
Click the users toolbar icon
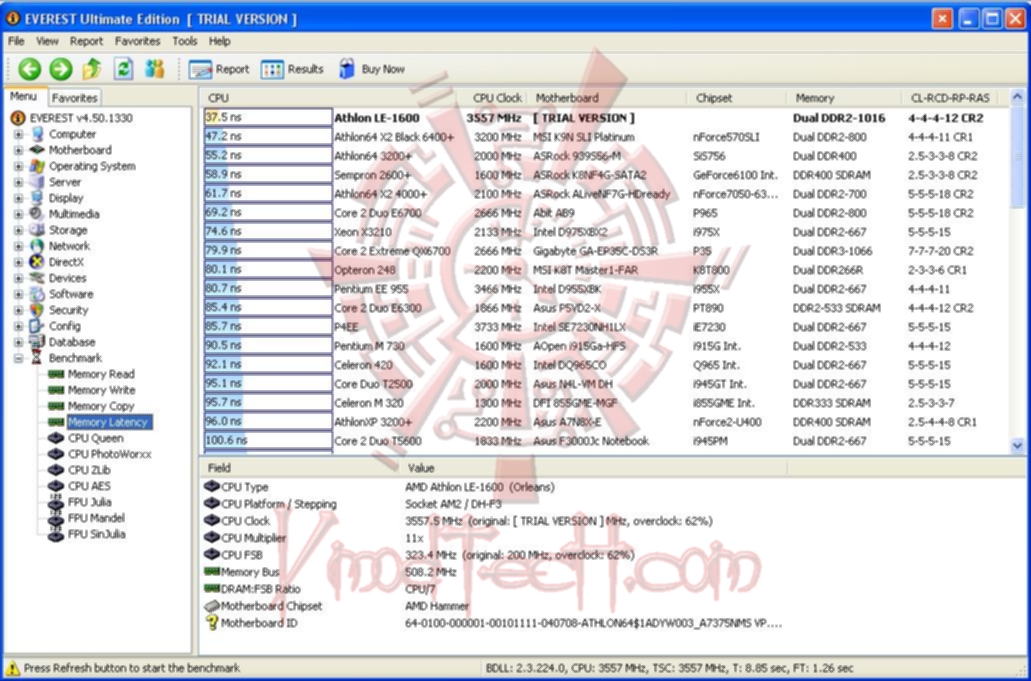pyautogui.click(x=155, y=69)
